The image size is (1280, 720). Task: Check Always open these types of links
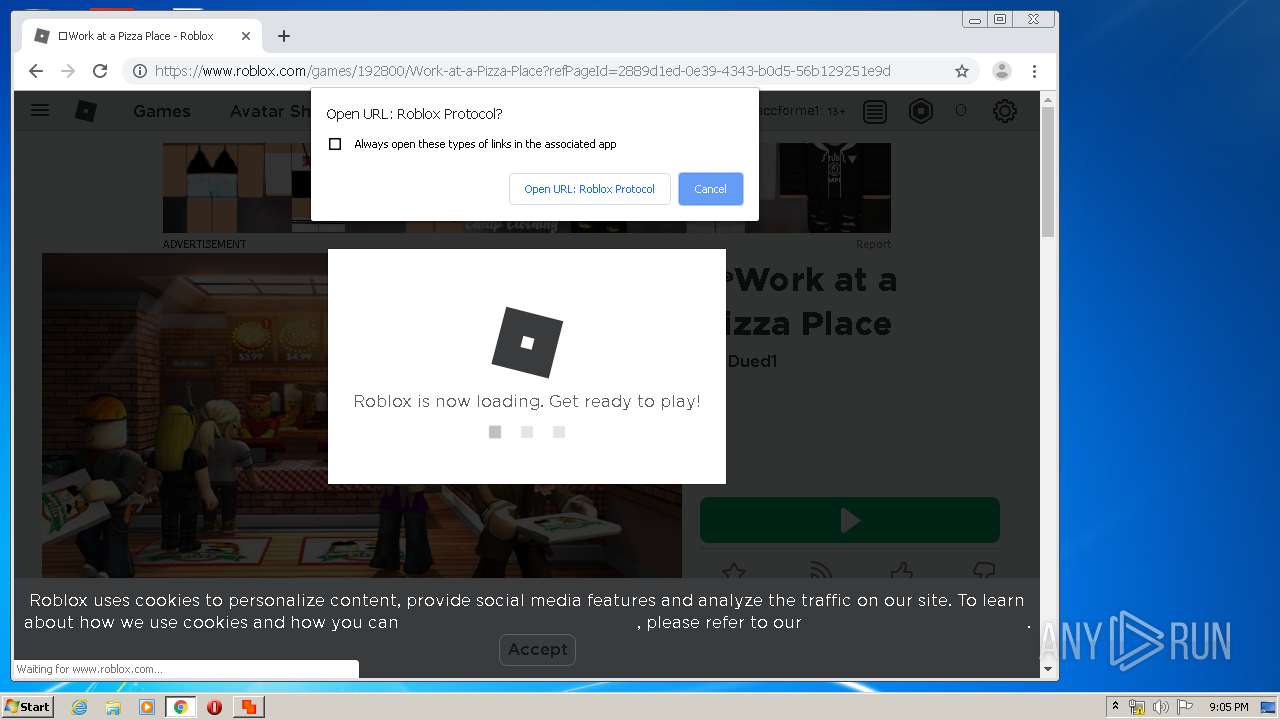pos(335,144)
